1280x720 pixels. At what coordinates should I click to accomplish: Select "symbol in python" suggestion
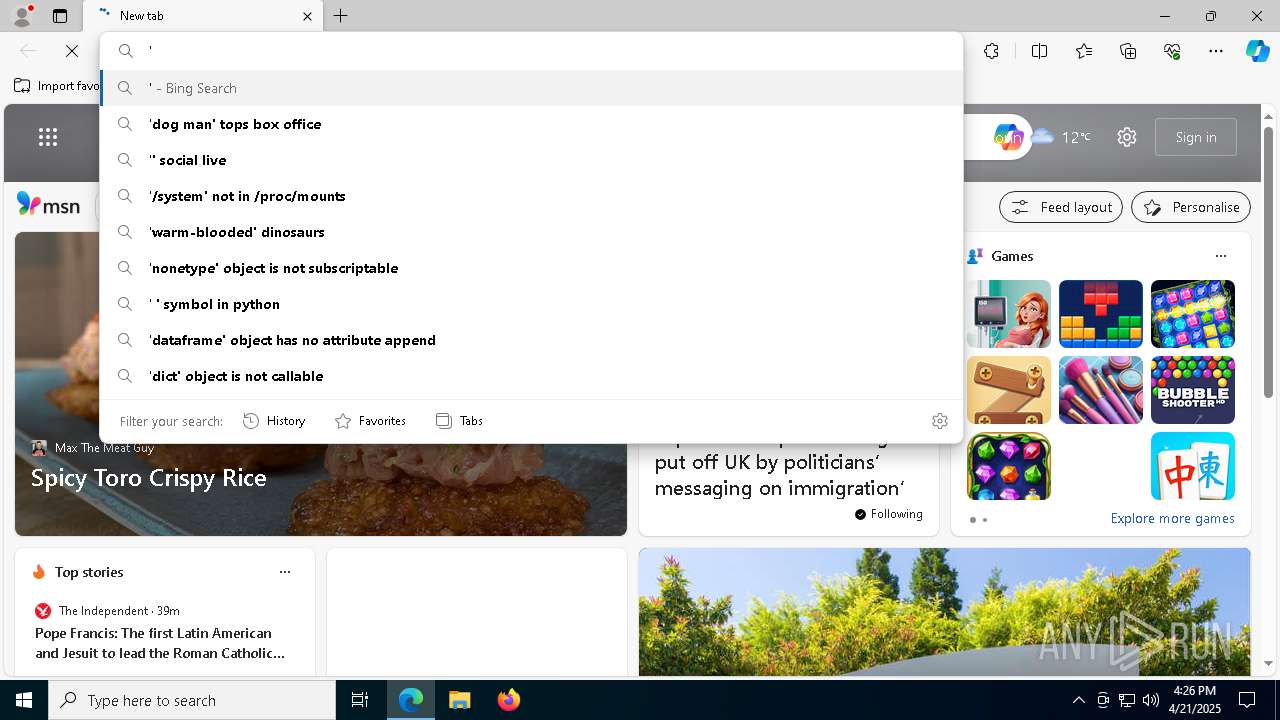click(531, 304)
